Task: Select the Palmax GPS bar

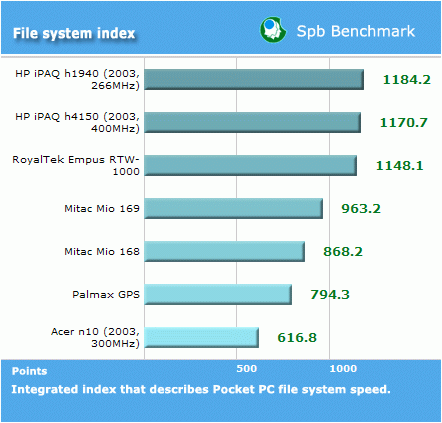Action: click(x=218, y=294)
